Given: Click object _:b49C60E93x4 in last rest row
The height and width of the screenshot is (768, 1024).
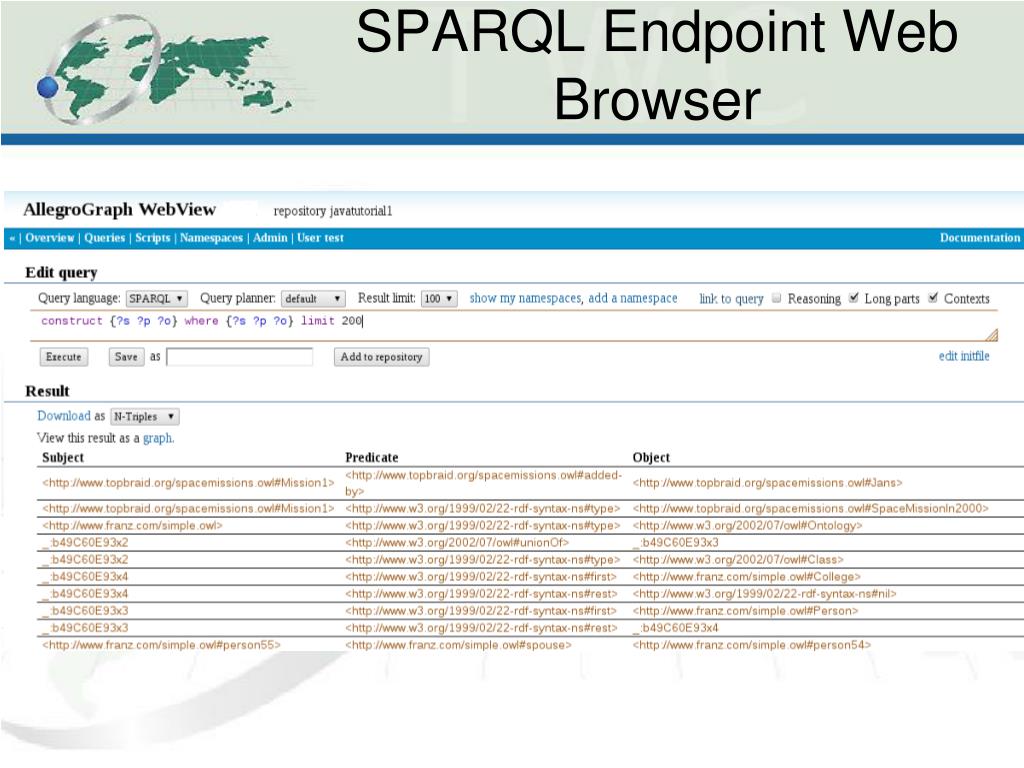Looking at the screenshot, I should coord(675,627).
